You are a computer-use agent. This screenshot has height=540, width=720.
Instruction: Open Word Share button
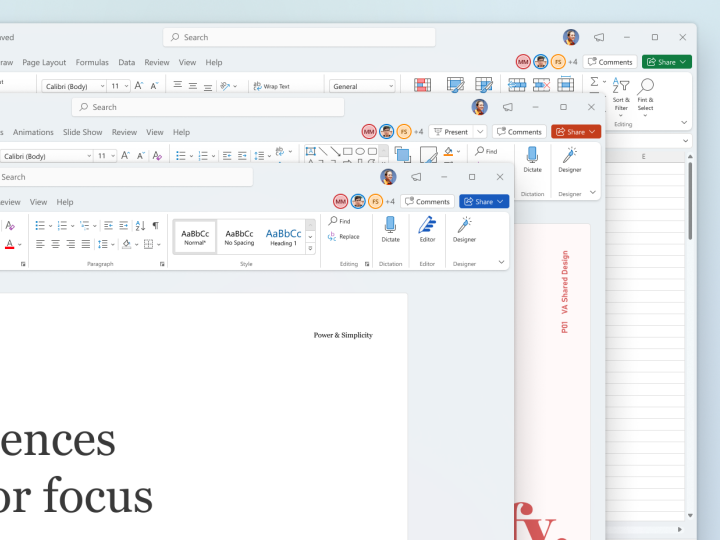click(x=484, y=202)
